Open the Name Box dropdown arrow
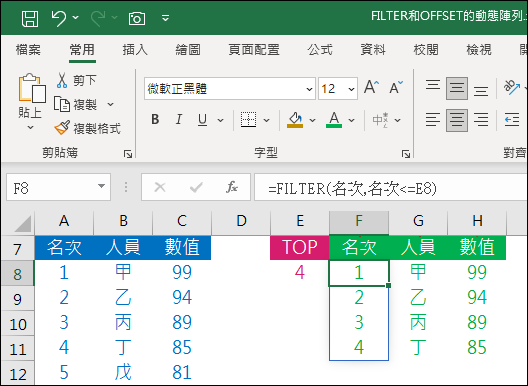 point(101,186)
